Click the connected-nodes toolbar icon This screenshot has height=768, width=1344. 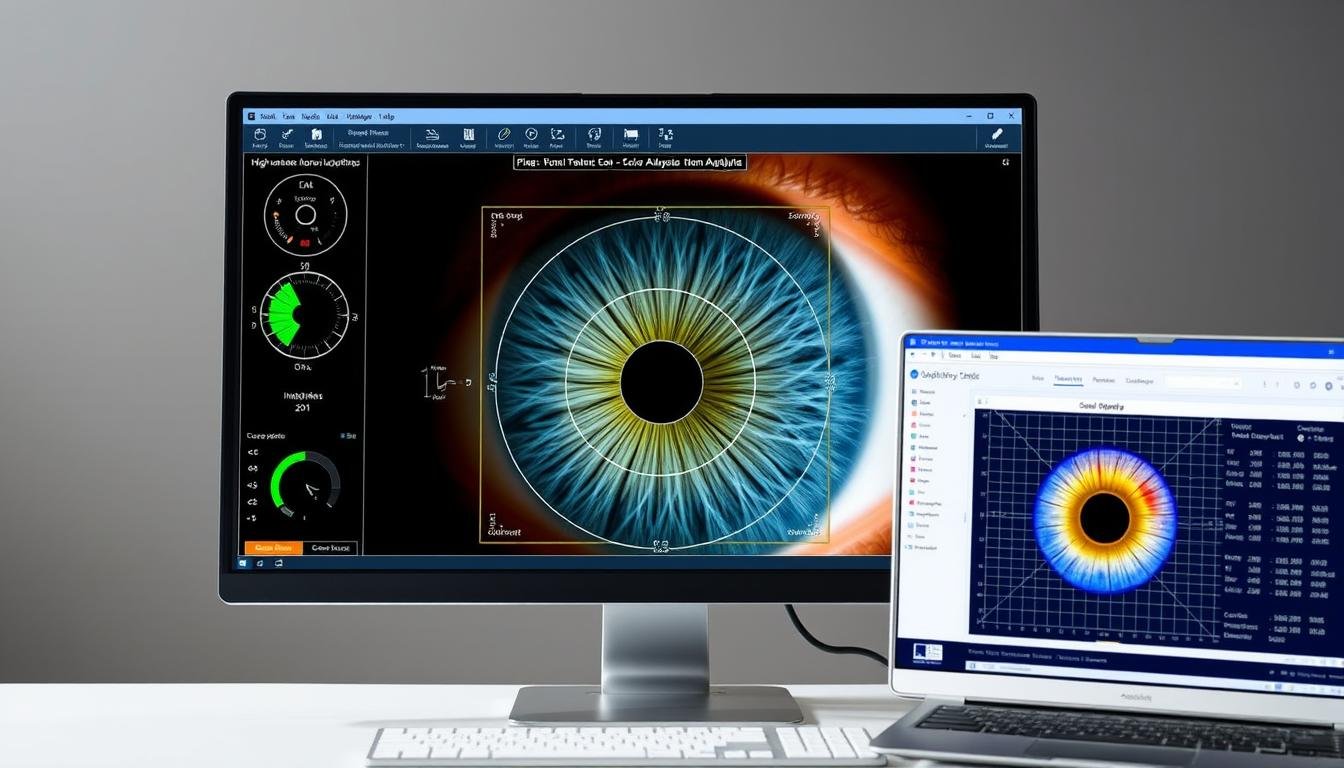pyautogui.click(x=666, y=133)
